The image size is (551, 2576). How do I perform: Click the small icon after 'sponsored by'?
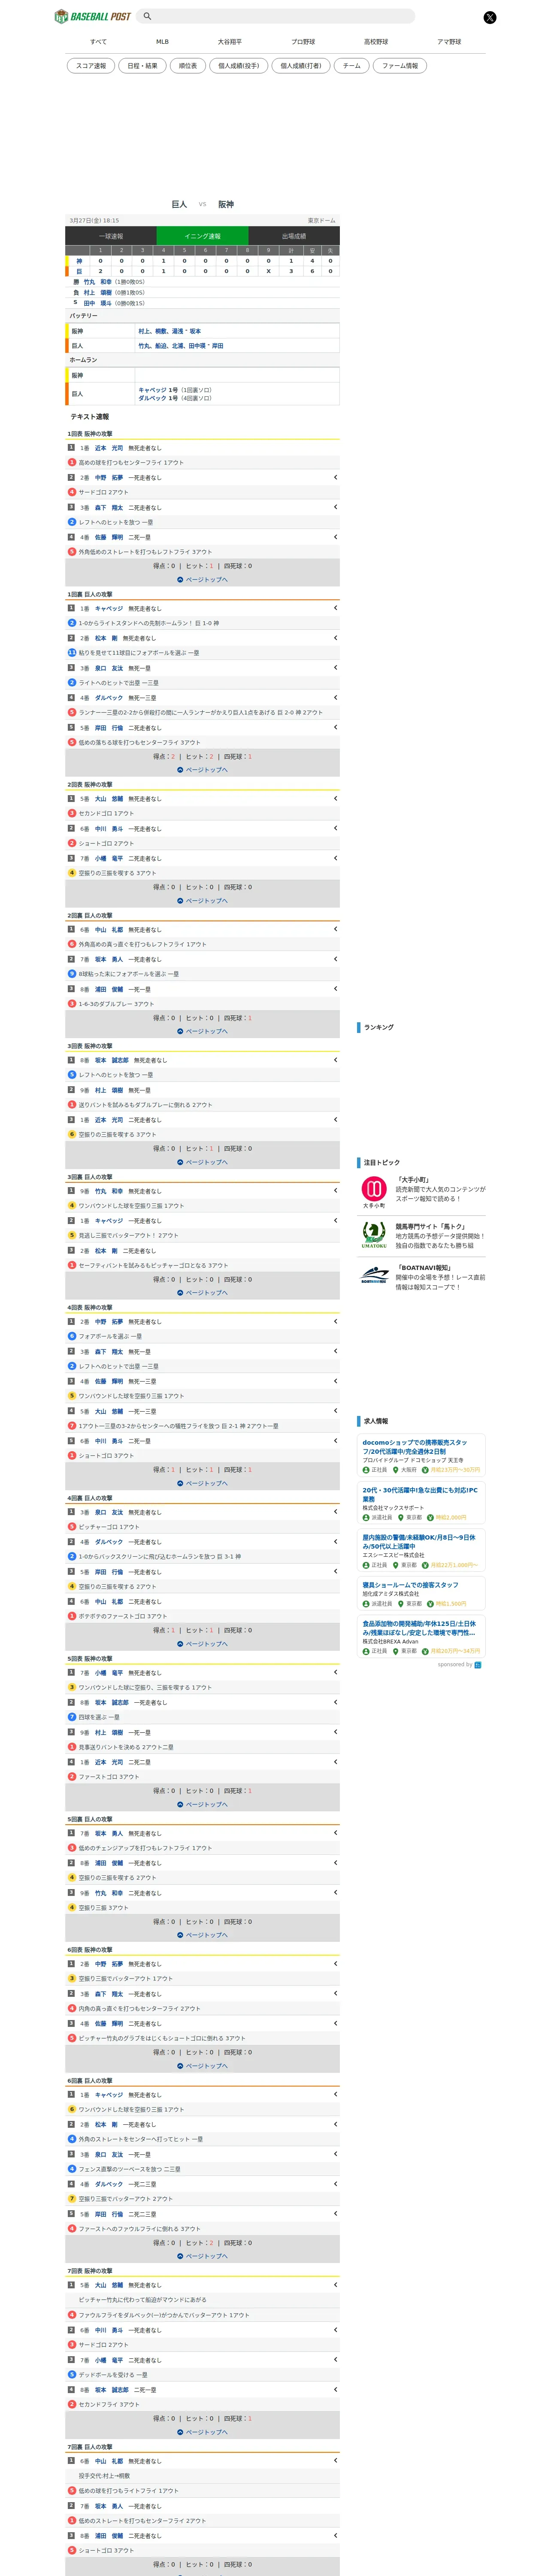tap(478, 1665)
